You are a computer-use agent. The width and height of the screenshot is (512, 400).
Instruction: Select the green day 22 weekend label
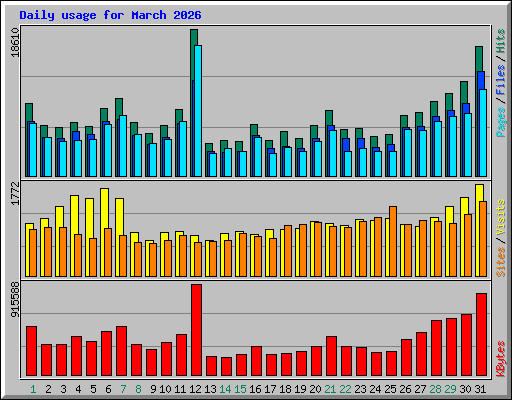tap(345, 389)
